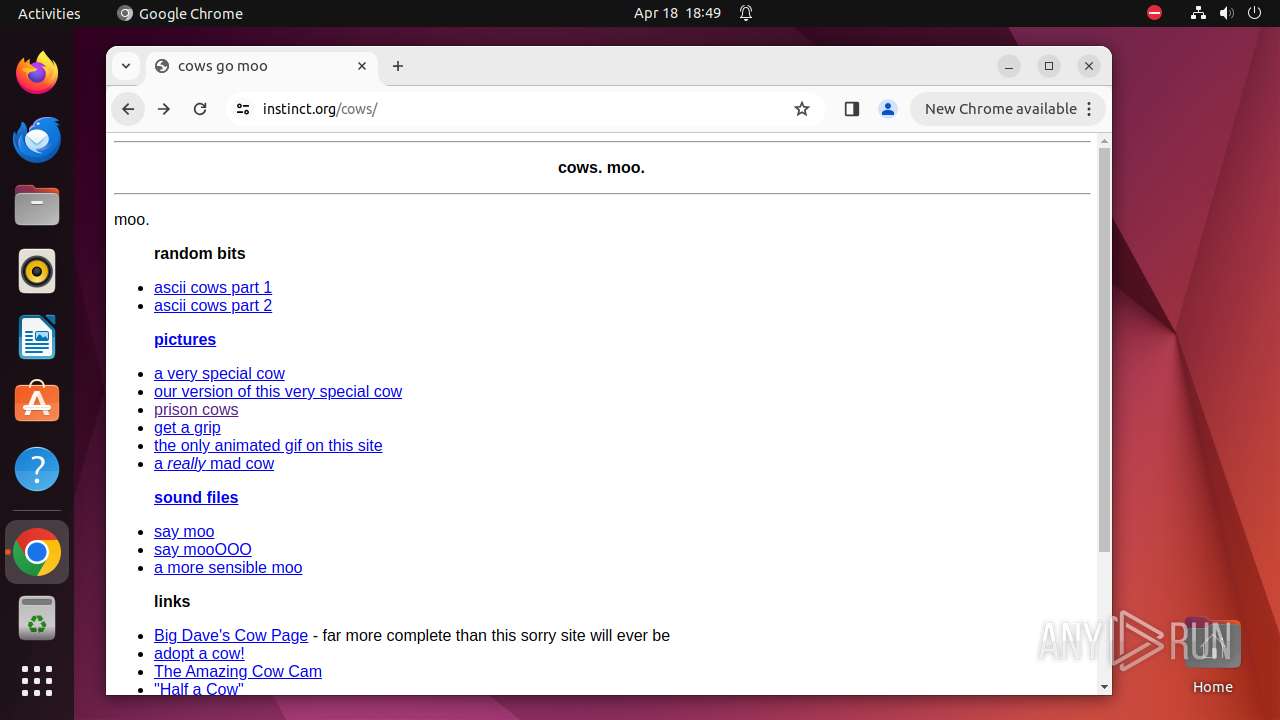The image size is (1280, 720).
Task: Maximize the Chrome window
Action: pyautogui.click(x=1049, y=66)
